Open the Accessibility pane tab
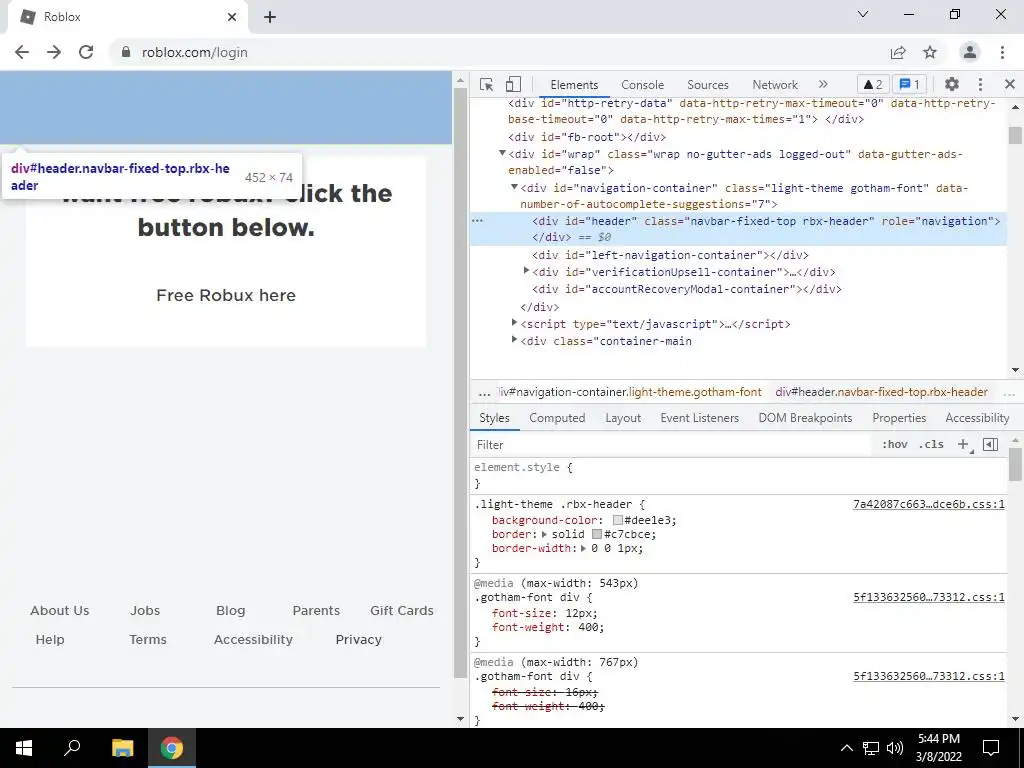 coord(977,418)
